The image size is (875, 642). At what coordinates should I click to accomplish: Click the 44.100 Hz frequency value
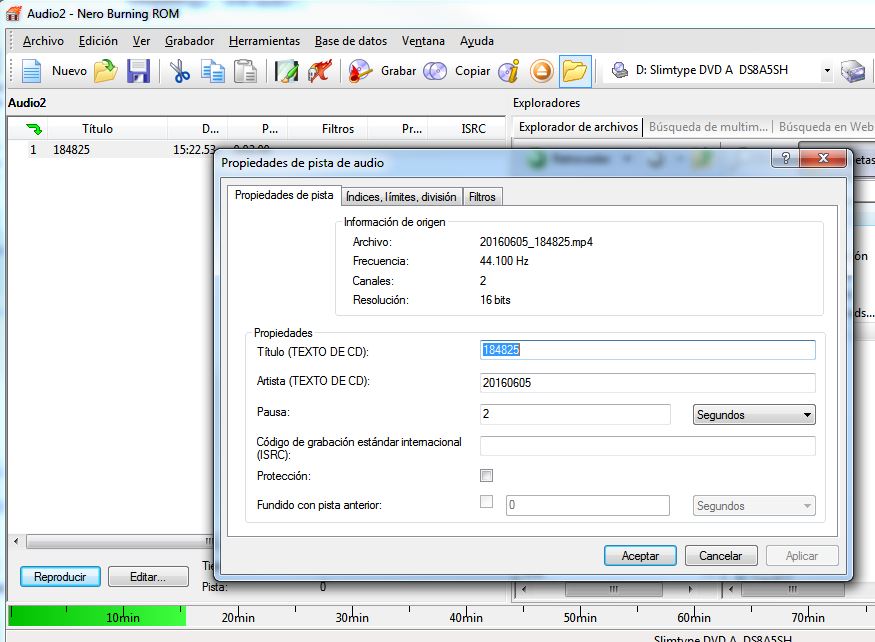(504, 261)
